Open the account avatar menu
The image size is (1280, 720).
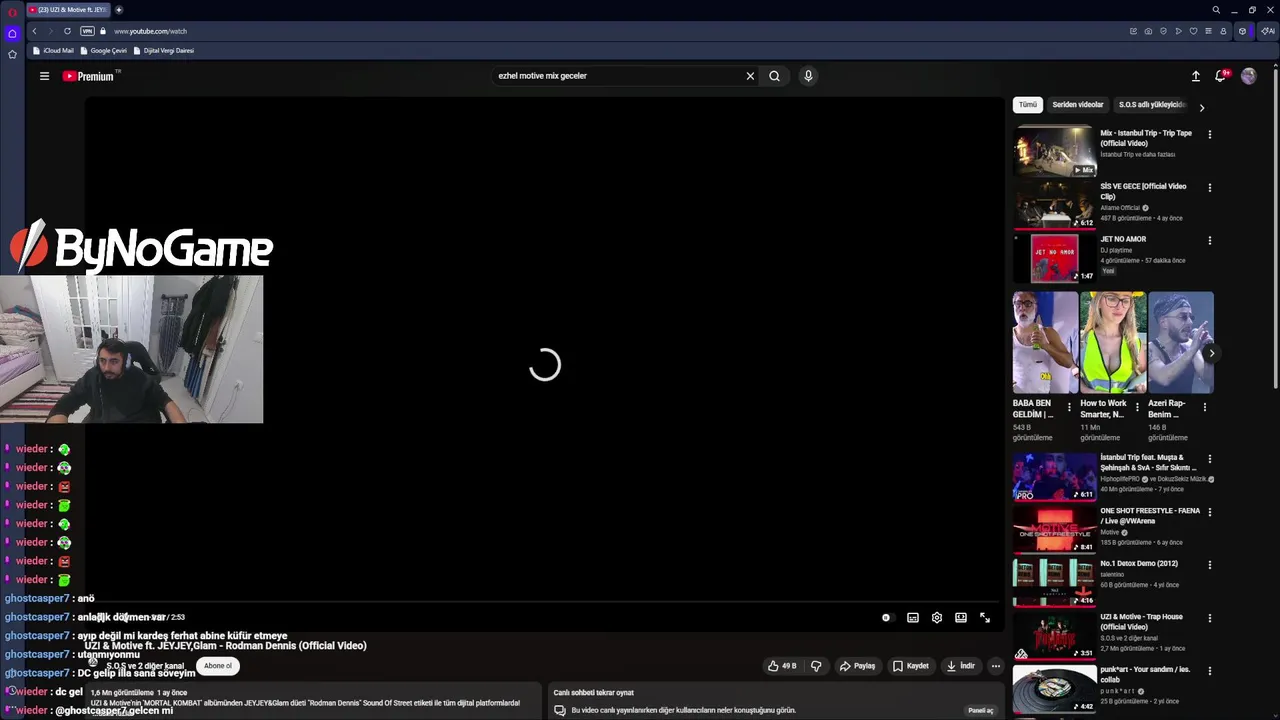click(x=1248, y=76)
